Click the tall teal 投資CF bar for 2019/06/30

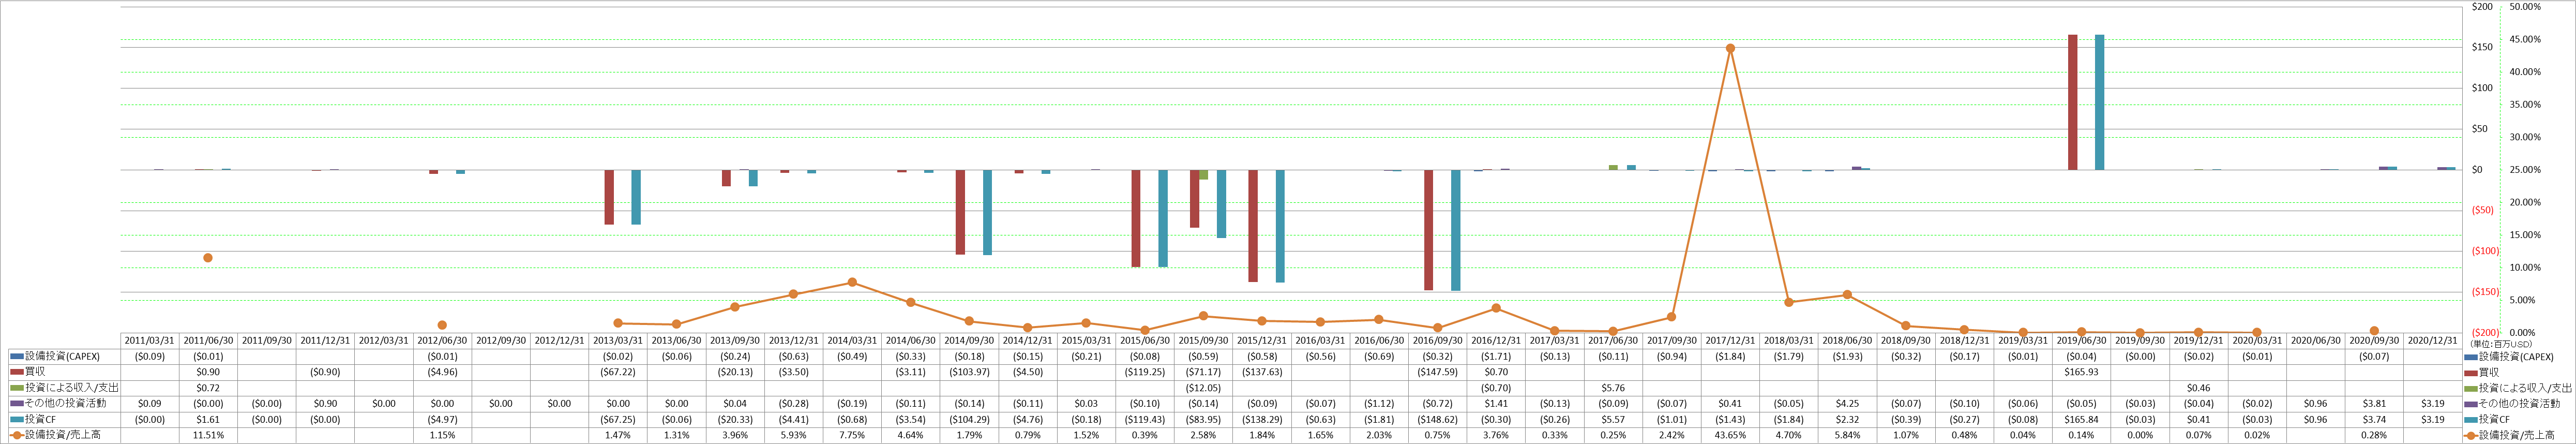click(2100, 102)
